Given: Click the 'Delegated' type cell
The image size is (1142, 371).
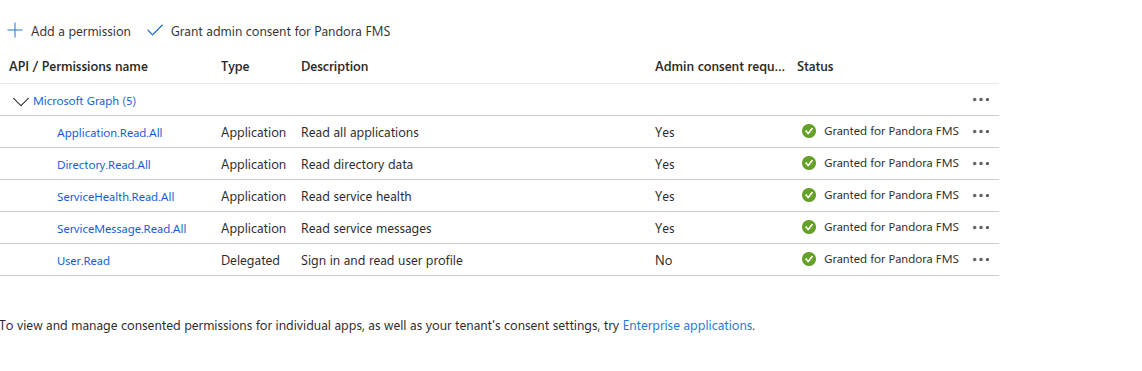Looking at the screenshot, I should [251, 260].
